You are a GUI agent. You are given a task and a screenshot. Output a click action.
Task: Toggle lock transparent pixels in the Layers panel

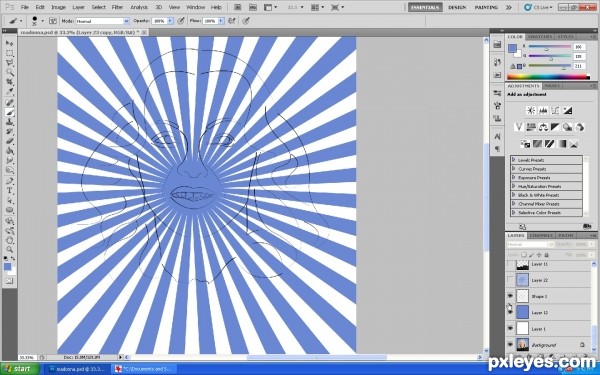[523, 255]
